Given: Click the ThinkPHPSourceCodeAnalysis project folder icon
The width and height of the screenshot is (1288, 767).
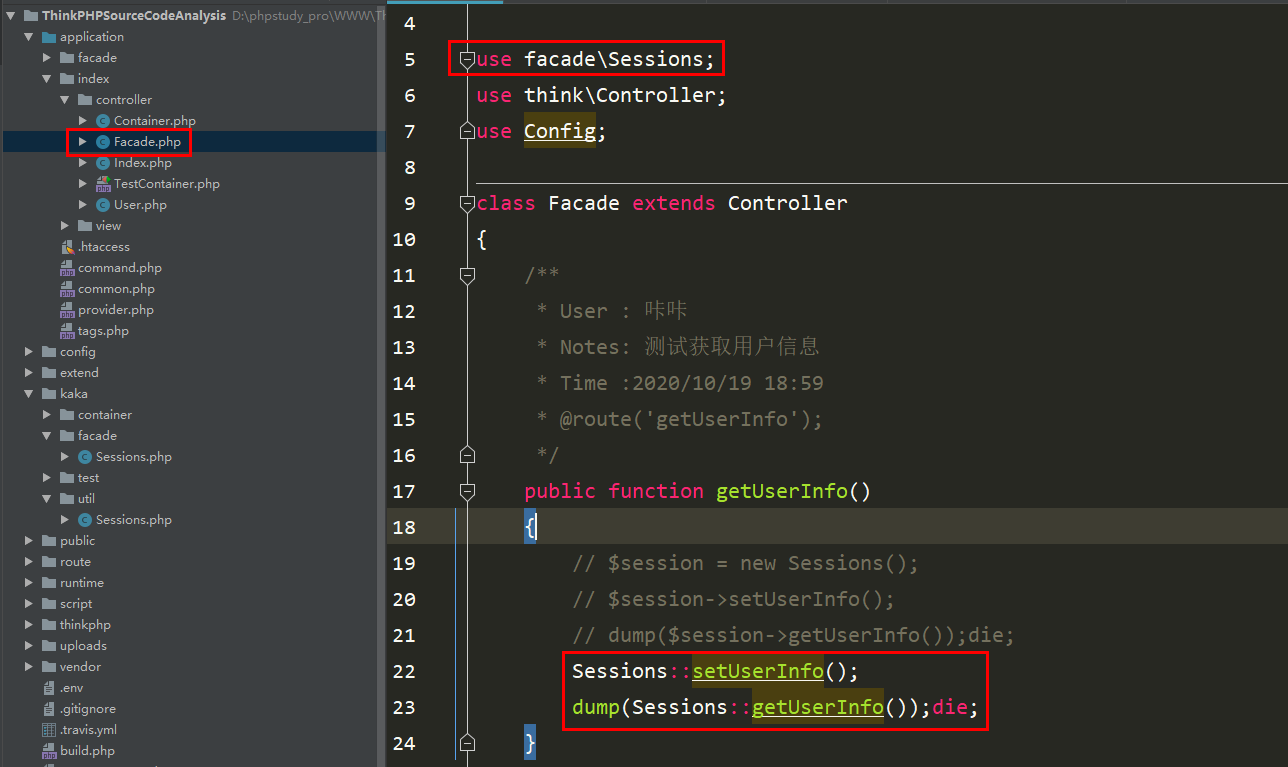Looking at the screenshot, I should 30,16.
